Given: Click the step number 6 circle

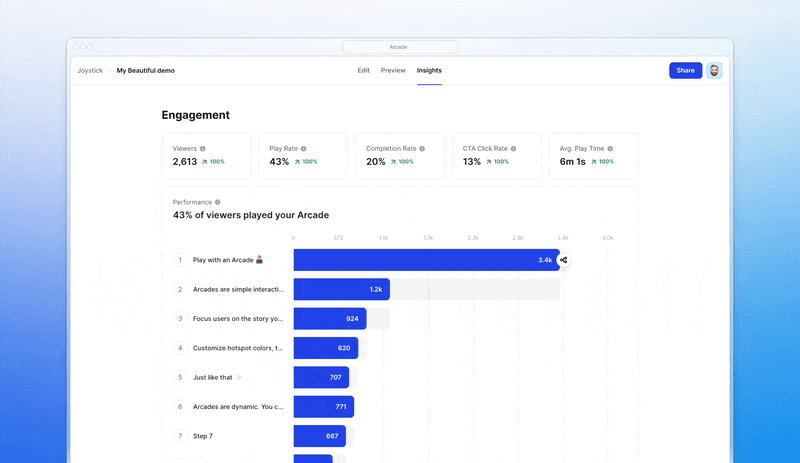Looking at the screenshot, I should pyautogui.click(x=180, y=406).
